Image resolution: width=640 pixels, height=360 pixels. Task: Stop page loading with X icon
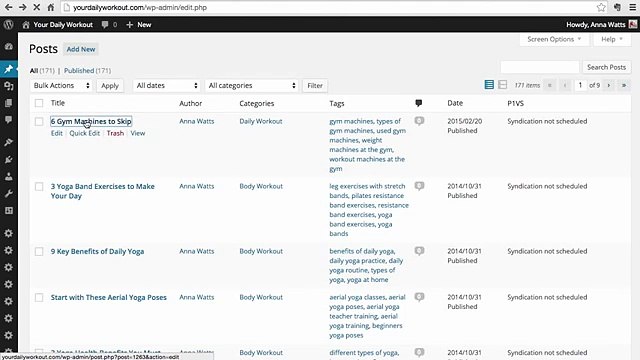tap(36, 7)
